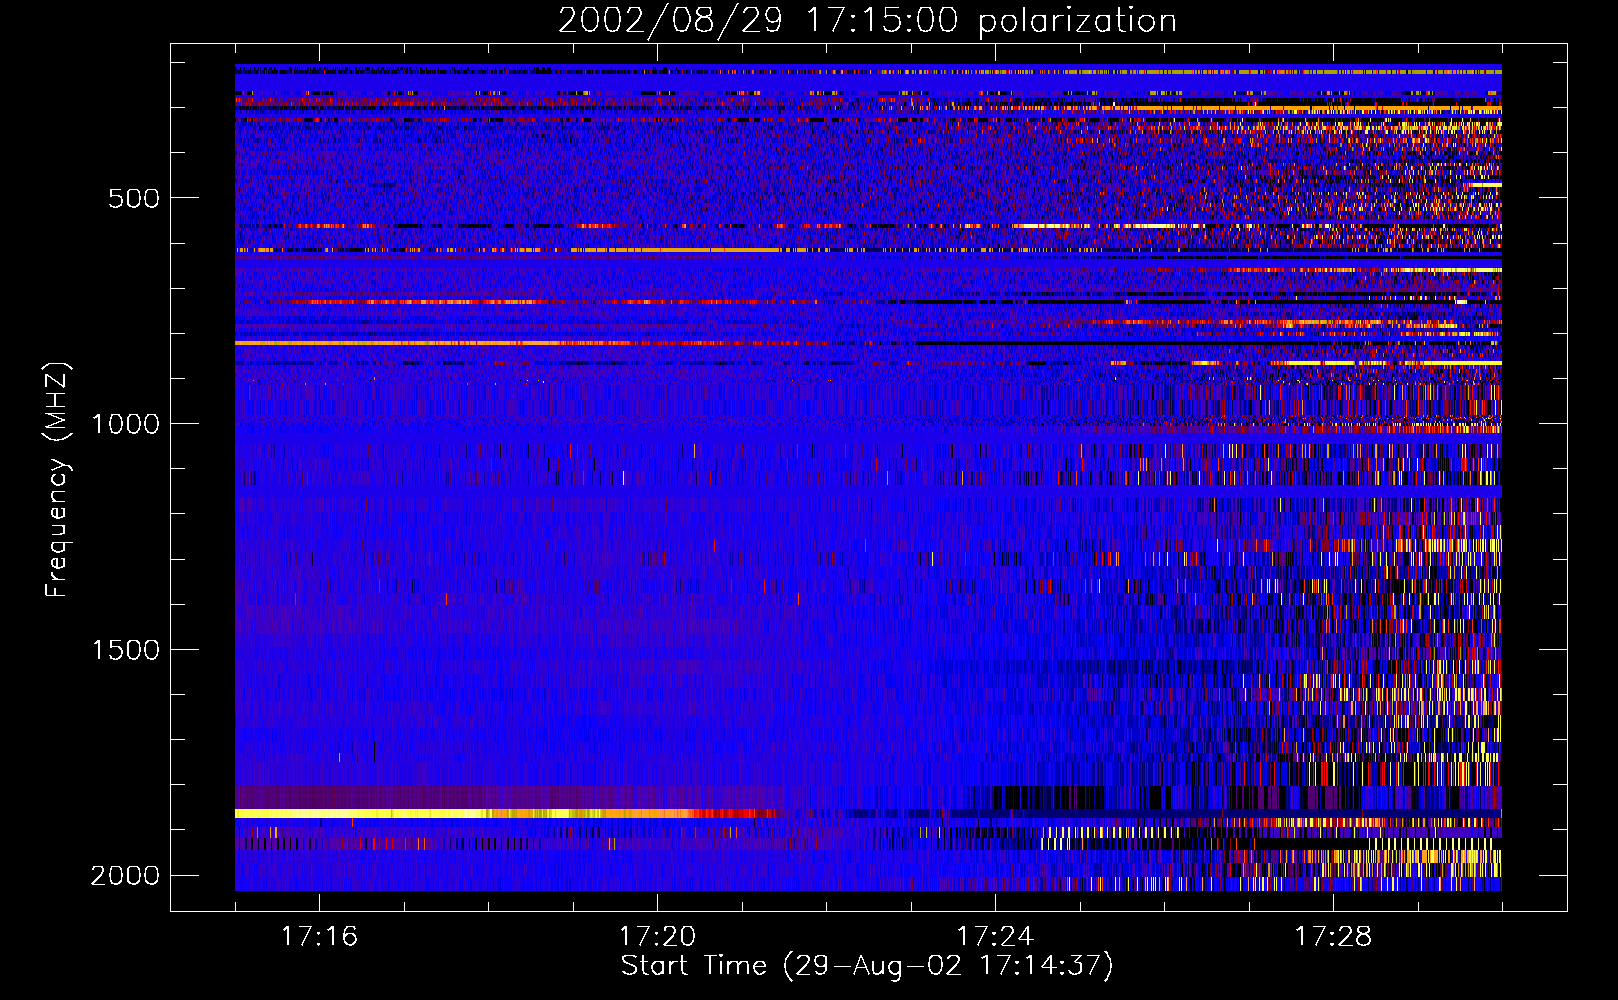Click the 1000 frequency tick label

click(x=125, y=424)
